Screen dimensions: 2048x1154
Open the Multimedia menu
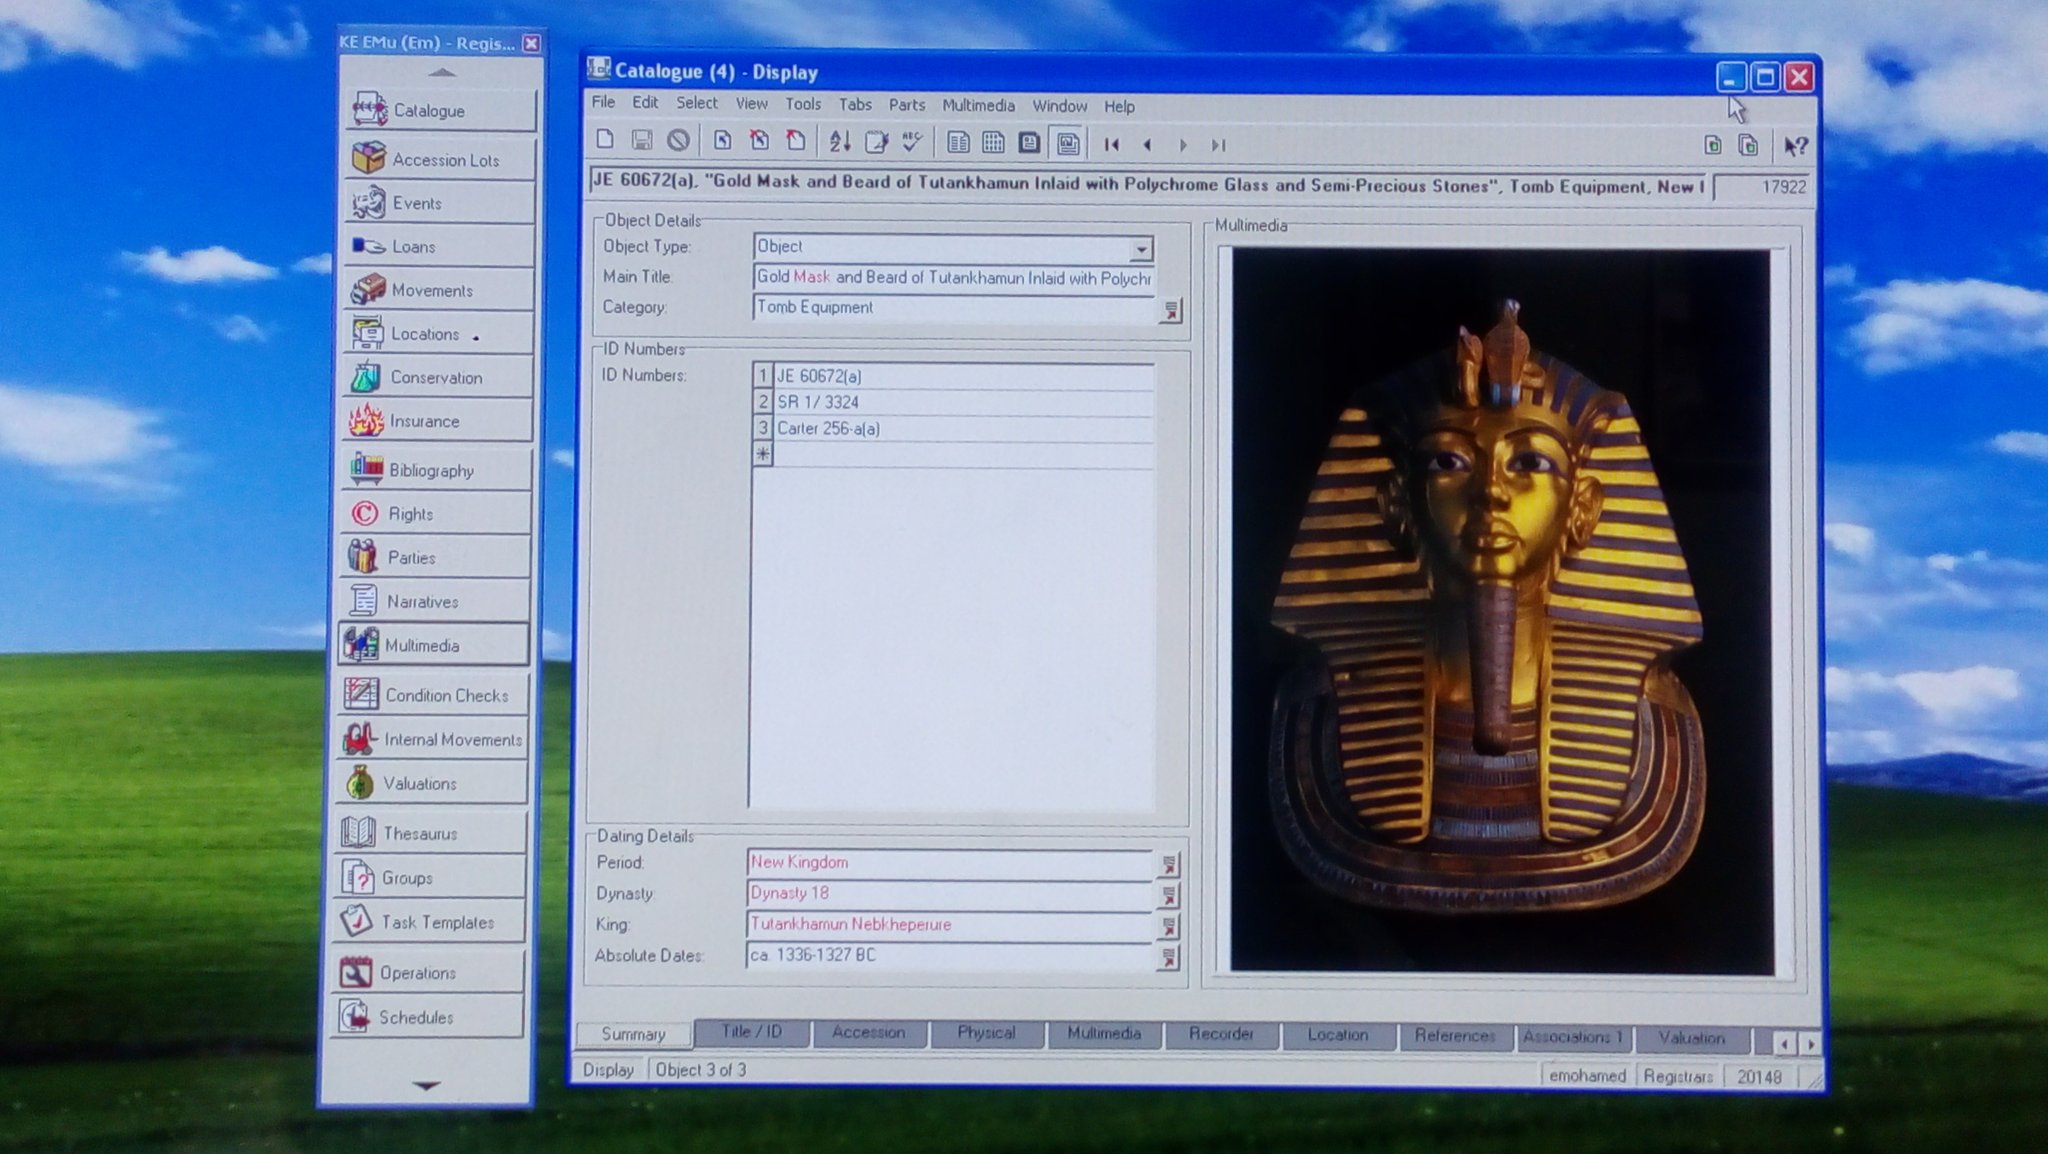[x=978, y=105]
